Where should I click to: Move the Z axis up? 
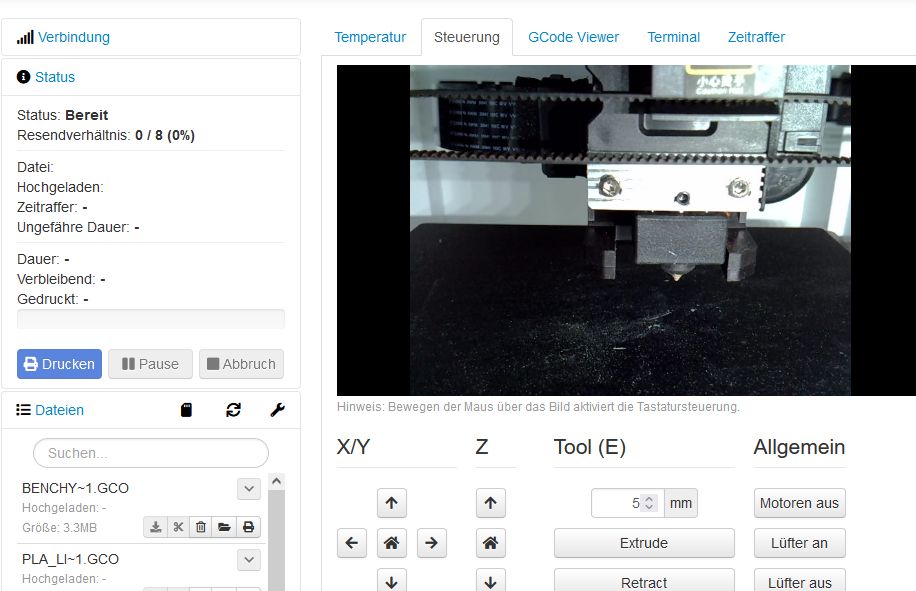click(490, 503)
